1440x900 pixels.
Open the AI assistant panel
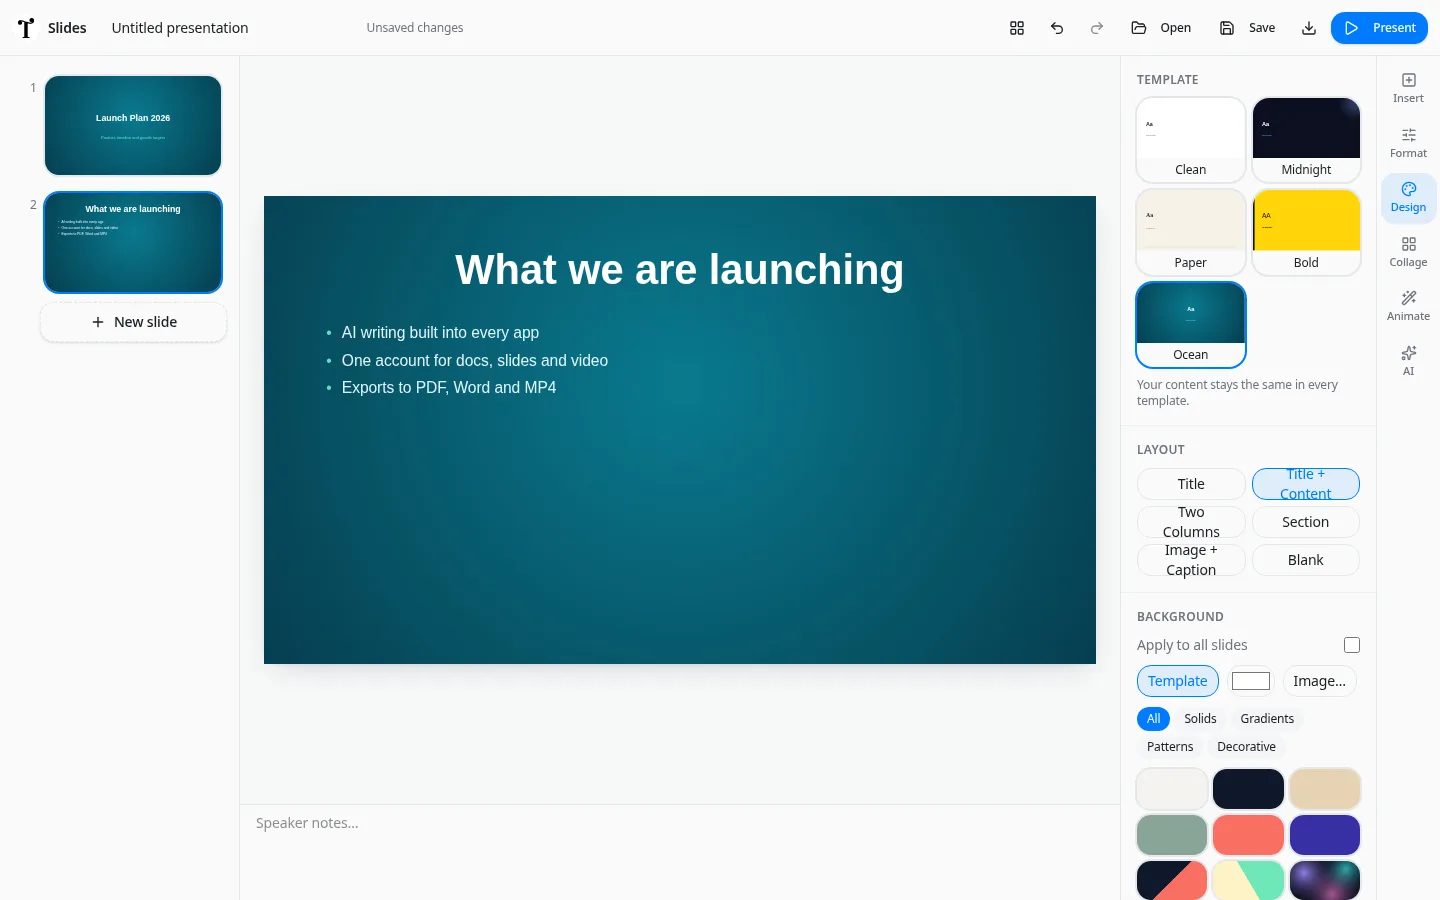[x=1408, y=361]
